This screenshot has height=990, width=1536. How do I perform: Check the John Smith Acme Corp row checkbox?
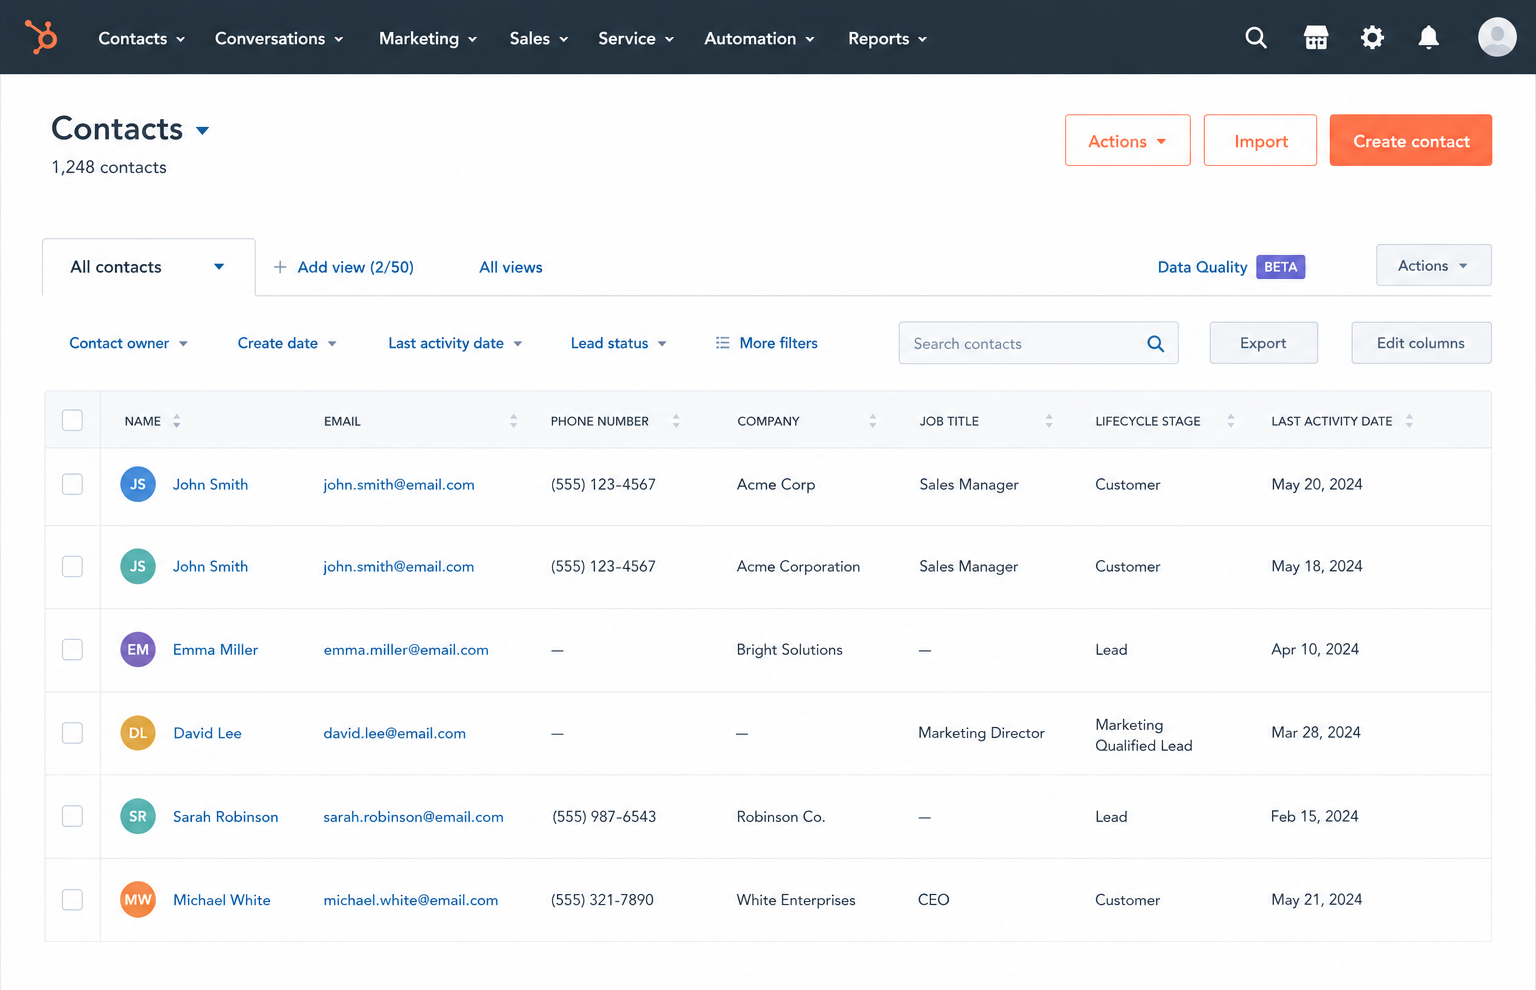click(x=72, y=484)
